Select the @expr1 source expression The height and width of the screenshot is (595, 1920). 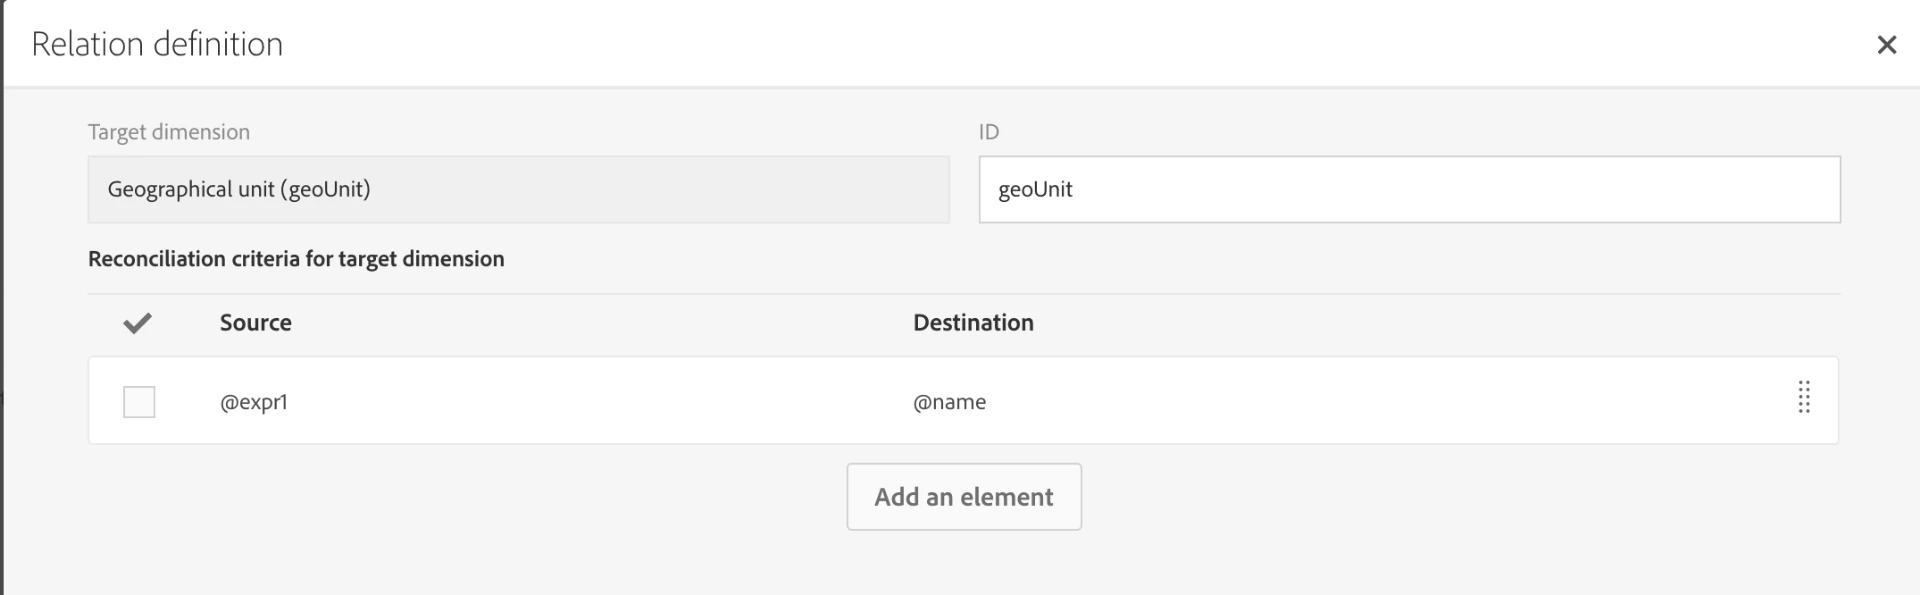coord(254,402)
